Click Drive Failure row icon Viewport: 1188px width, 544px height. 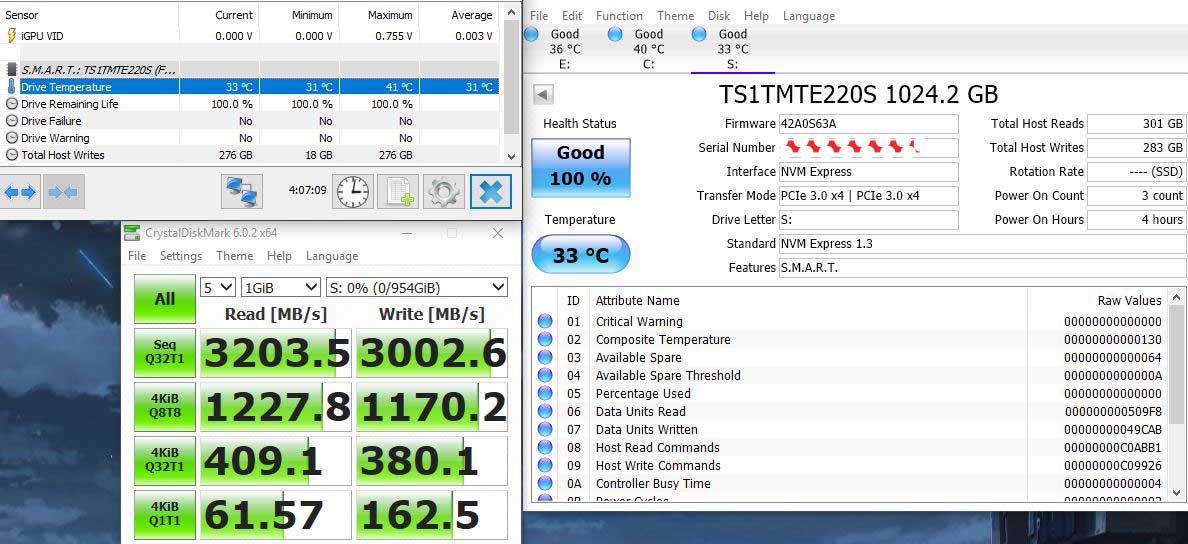(x=11, y=120)
